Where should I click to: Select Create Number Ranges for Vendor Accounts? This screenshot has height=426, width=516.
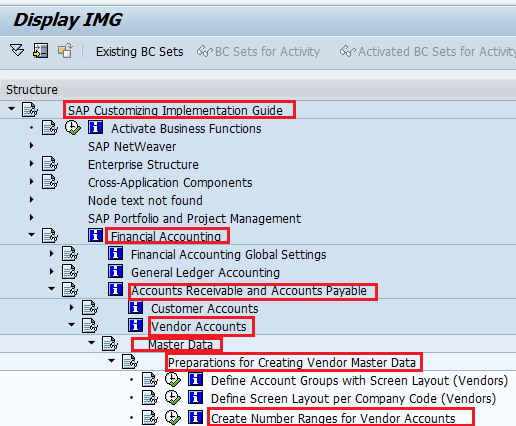click(333, 418)
